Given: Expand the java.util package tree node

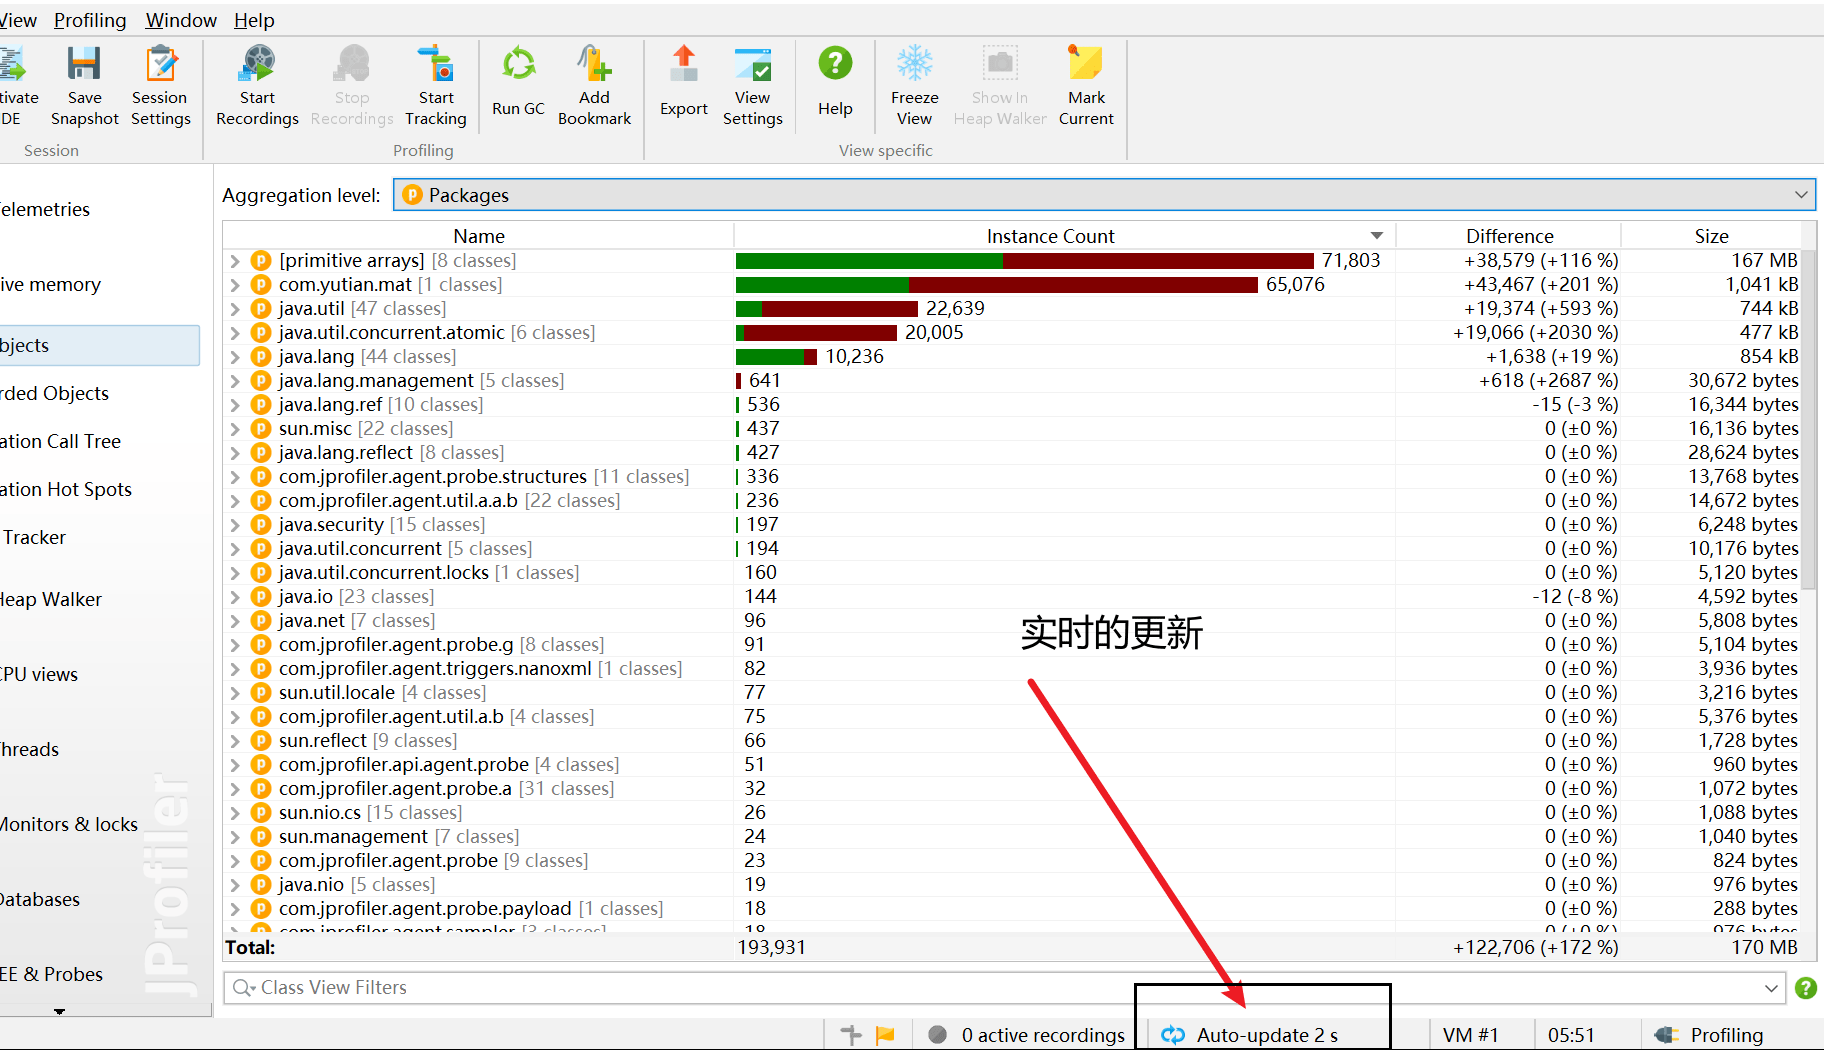Looking at the screenshot, I should click(235, 309).
